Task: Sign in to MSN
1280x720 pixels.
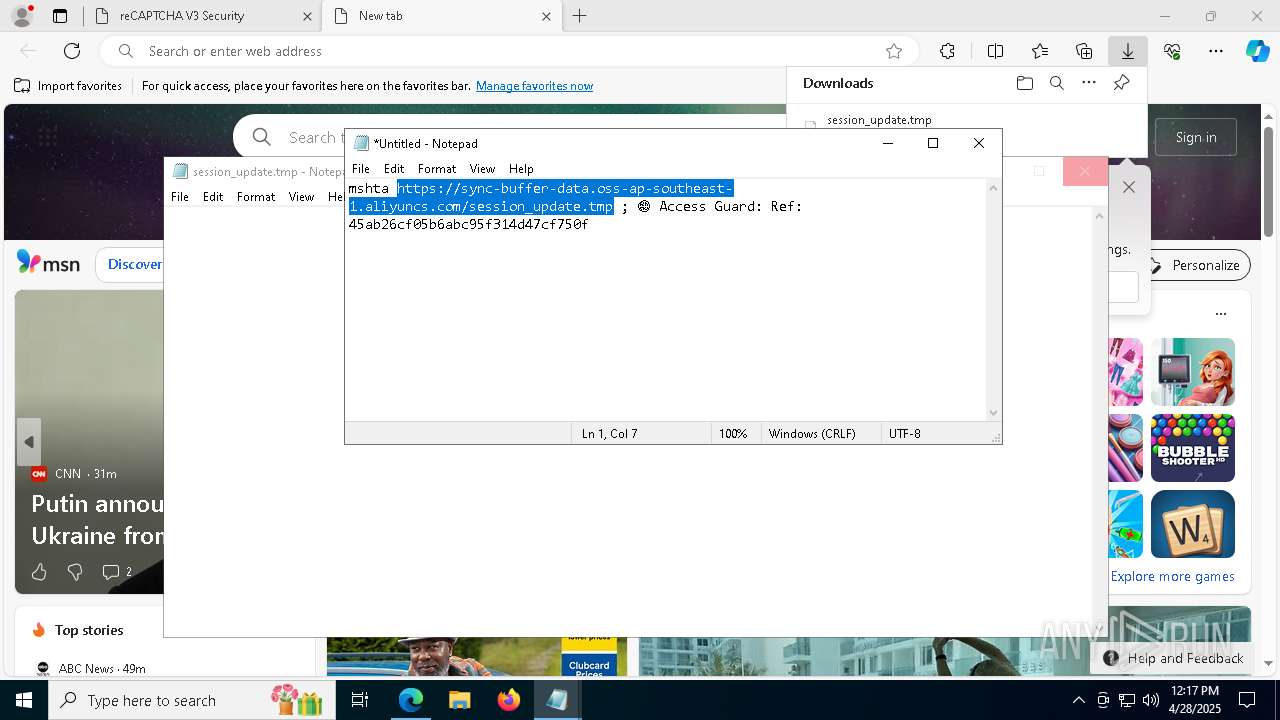Action: (x=1196, y=137)
